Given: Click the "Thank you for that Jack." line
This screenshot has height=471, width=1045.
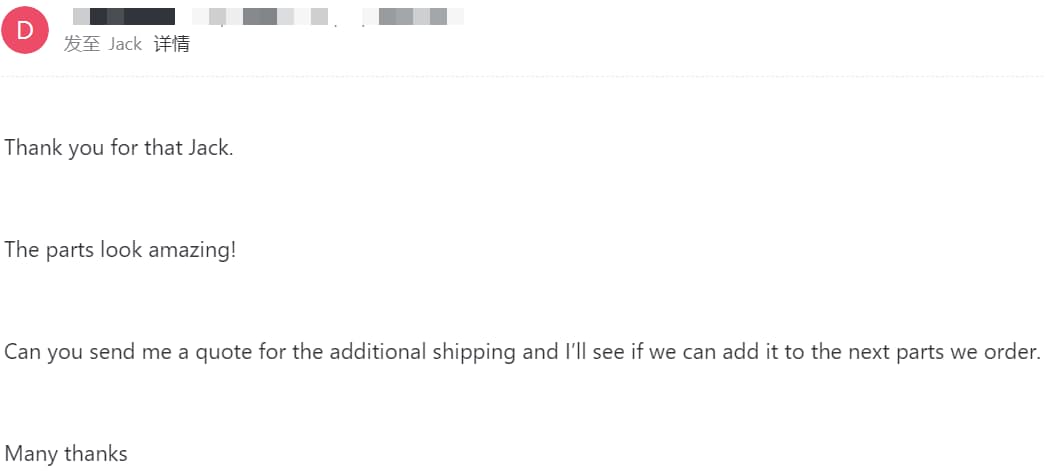Looking at the screenshot, I should click(x=119, y=147).
